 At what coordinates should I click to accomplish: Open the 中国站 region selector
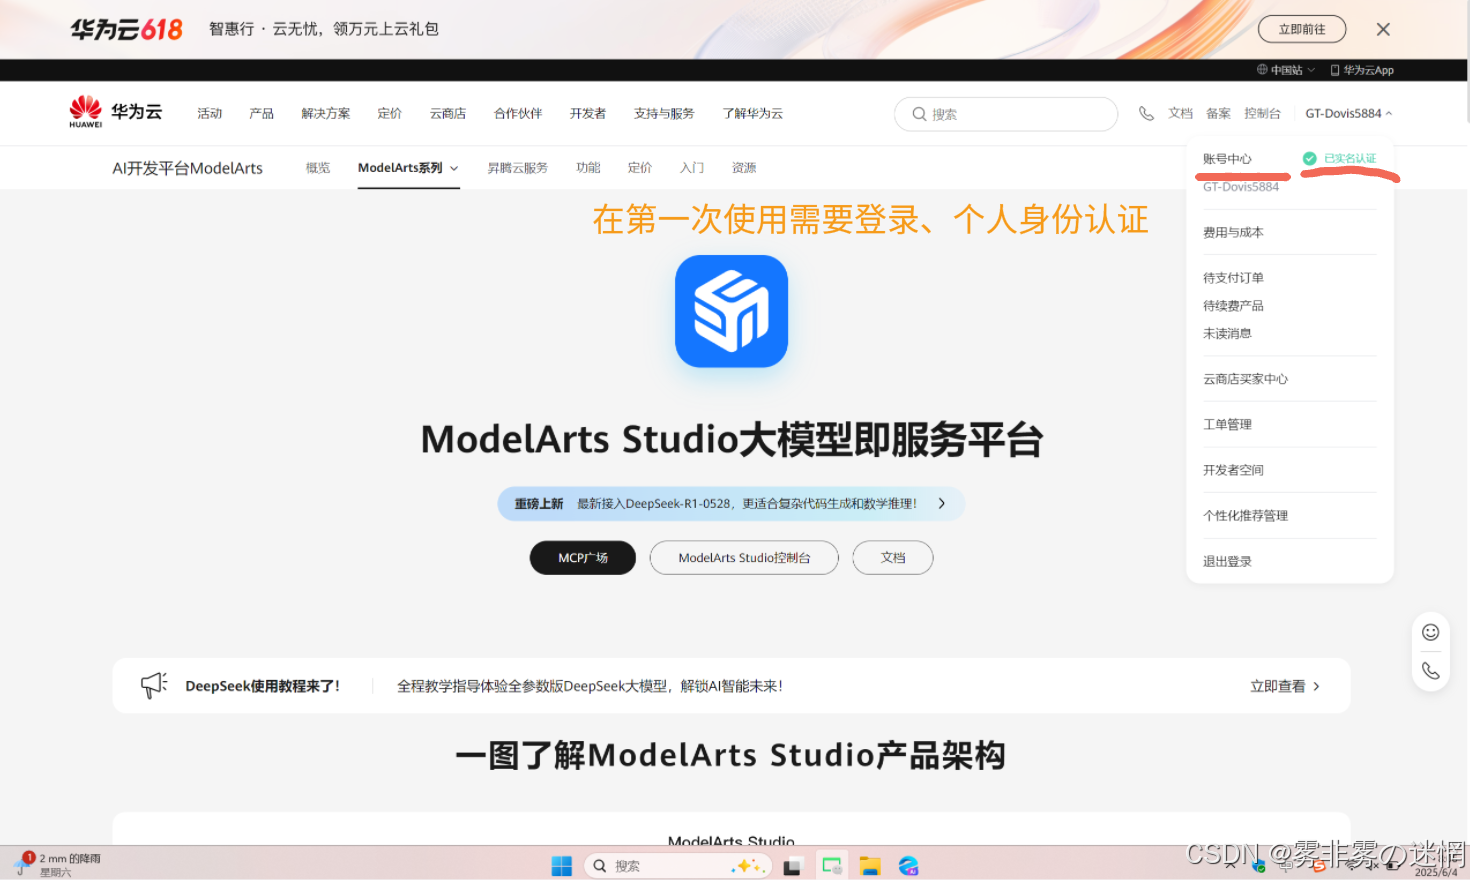tap(1286, 70)
